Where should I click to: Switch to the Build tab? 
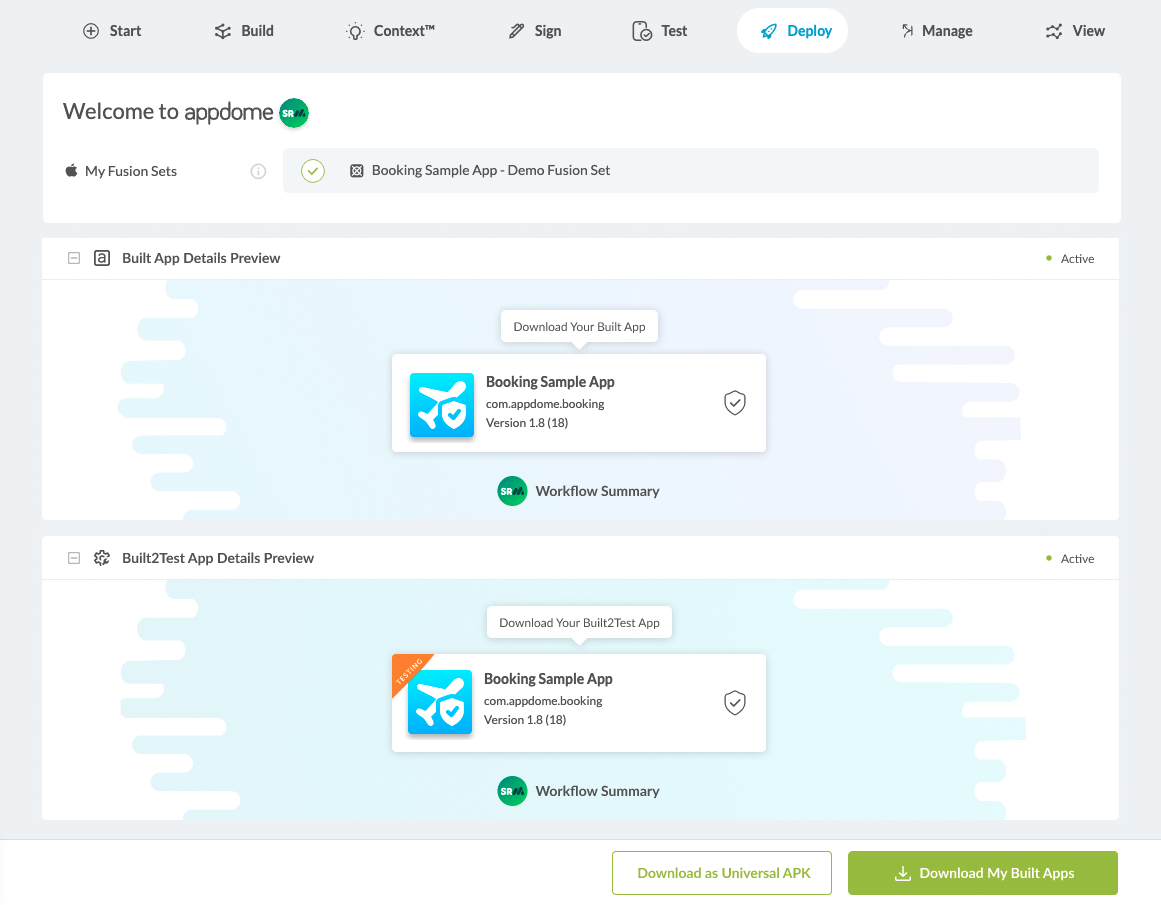pyautogui.click(x=244, y=31)
